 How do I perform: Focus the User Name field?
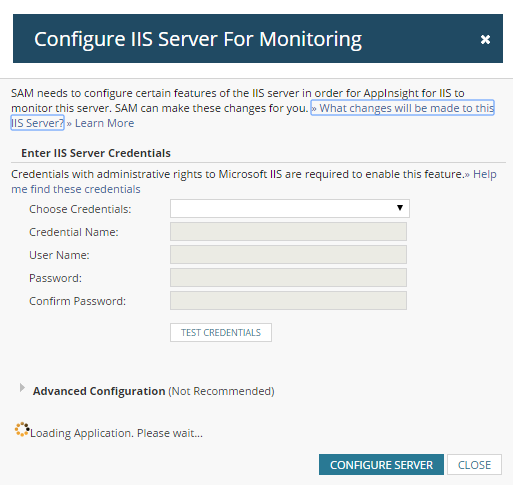[x=288, y=255]
